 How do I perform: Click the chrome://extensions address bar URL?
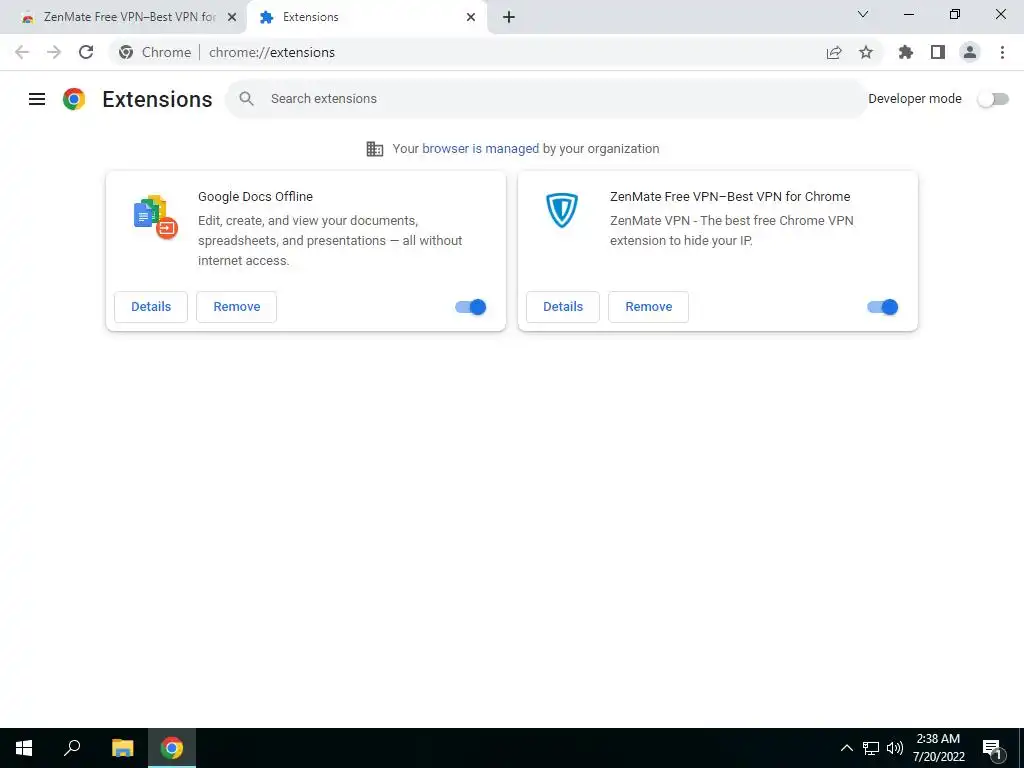pos(272,52)
